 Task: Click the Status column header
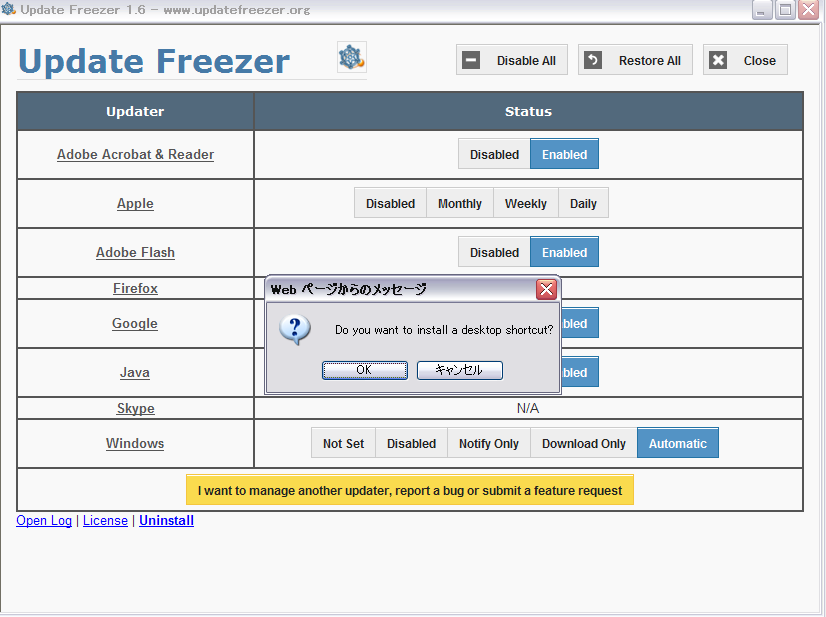coord(528,111)
